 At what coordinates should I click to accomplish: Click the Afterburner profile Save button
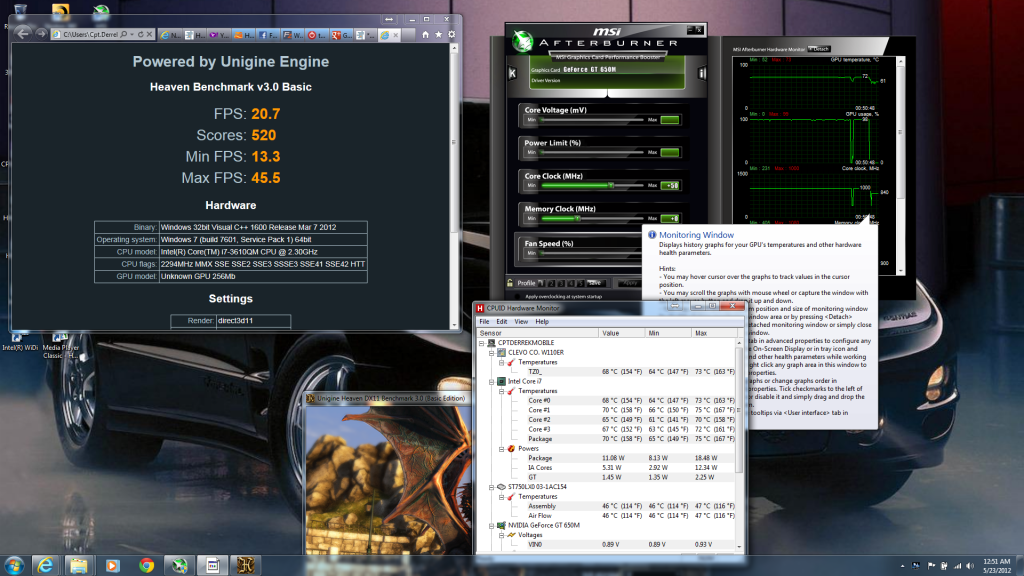(x=594, y=283)
